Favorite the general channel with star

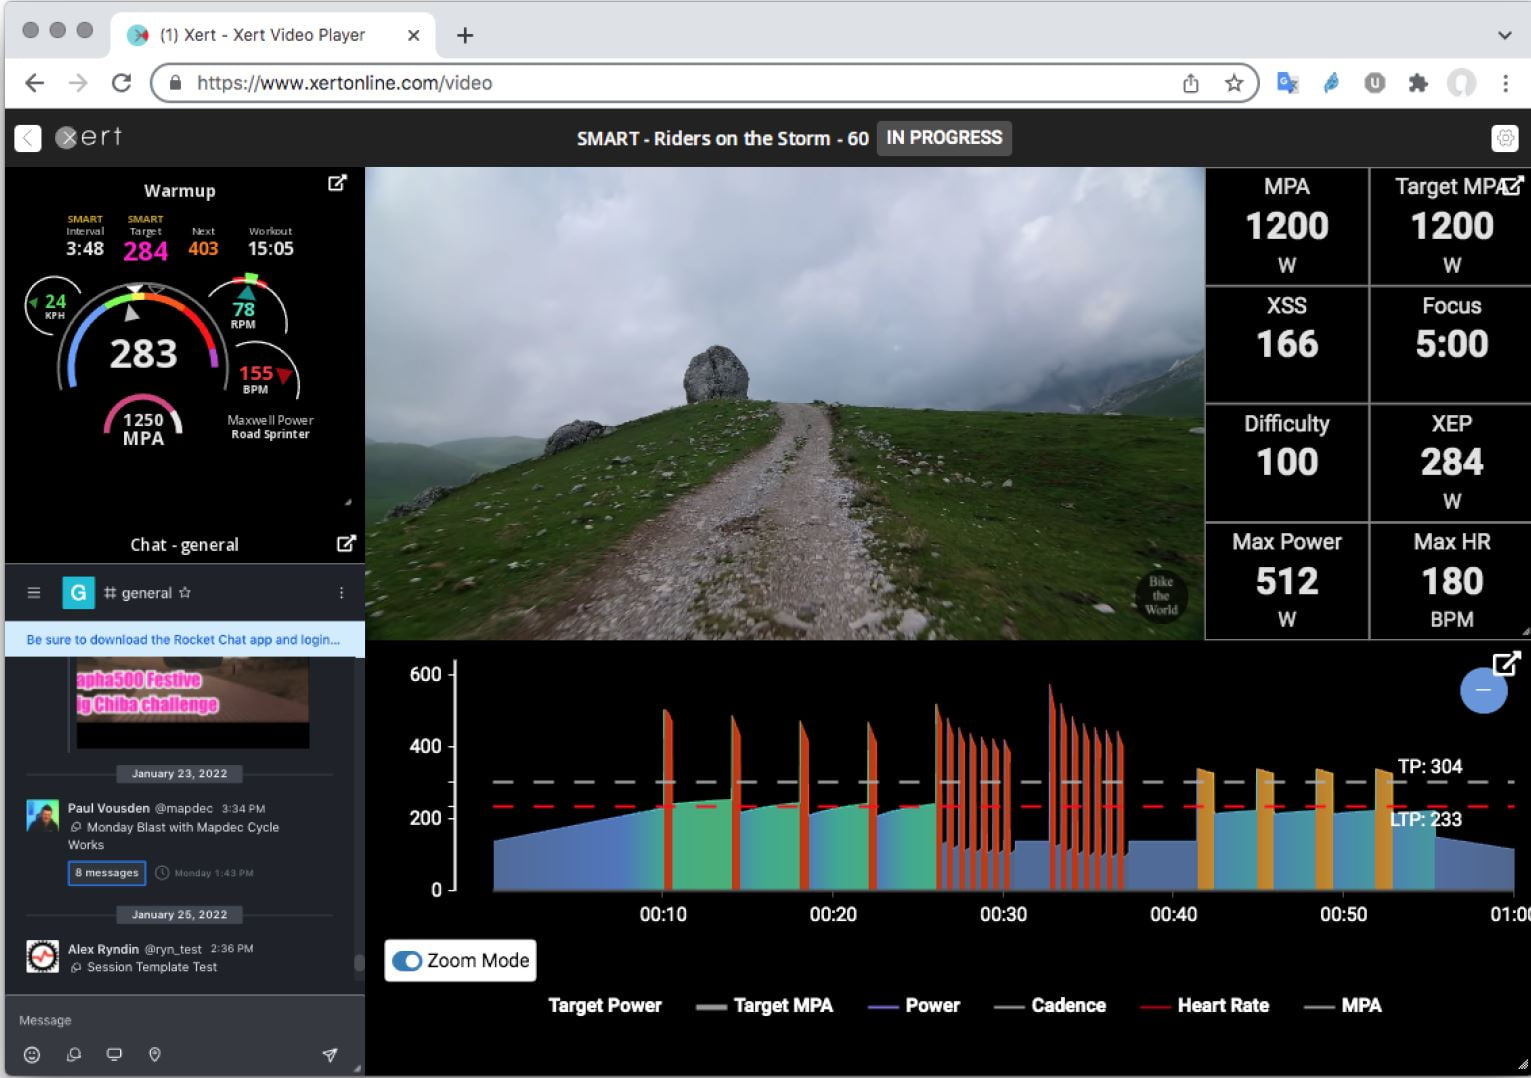pyautogui.click(x=185, y=593)
